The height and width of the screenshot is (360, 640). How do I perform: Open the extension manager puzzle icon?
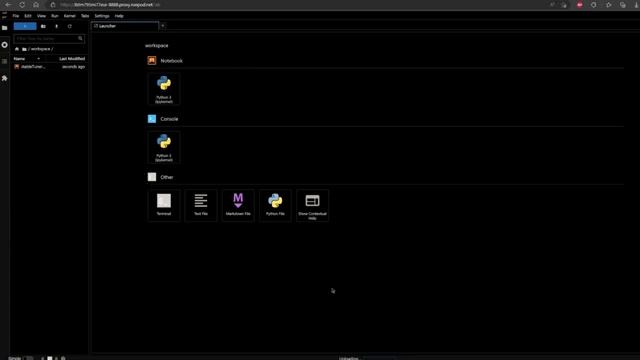[x=4, y=78]
